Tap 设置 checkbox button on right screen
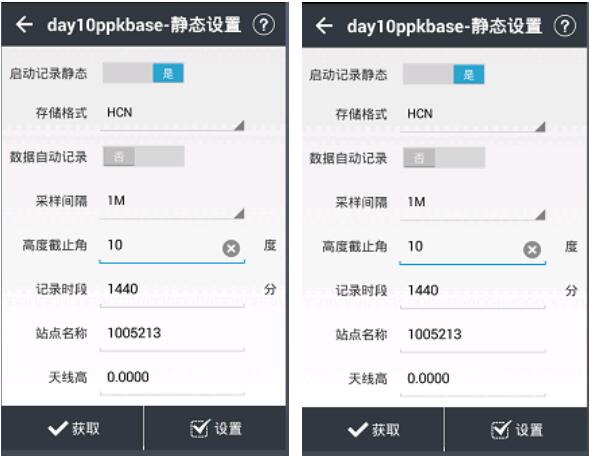 517,429
